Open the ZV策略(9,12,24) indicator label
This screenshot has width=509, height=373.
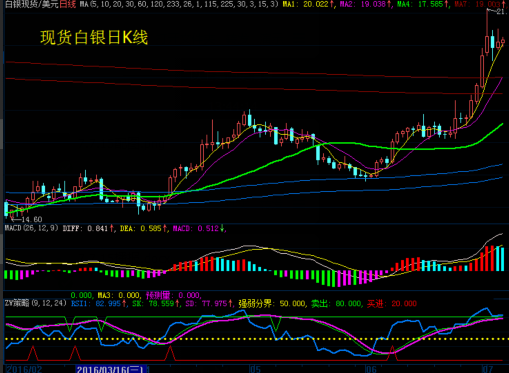[x=35, y=303]
